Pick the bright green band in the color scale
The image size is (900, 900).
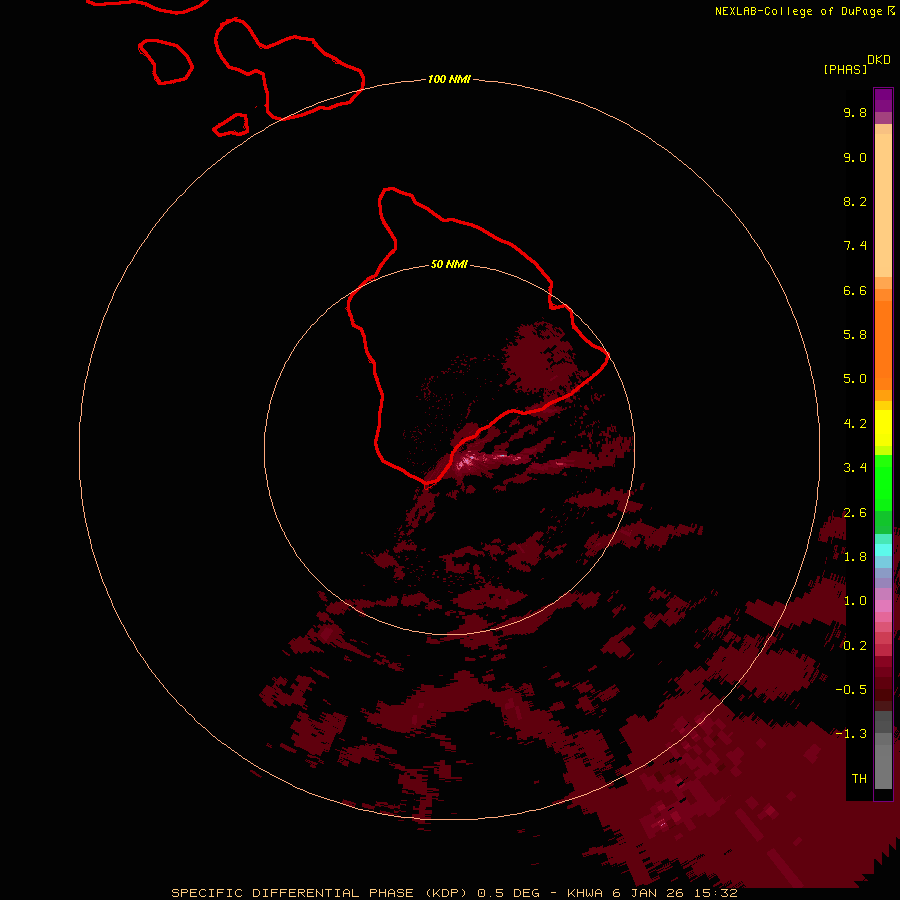pyautogui.click(x=883, y=483)
